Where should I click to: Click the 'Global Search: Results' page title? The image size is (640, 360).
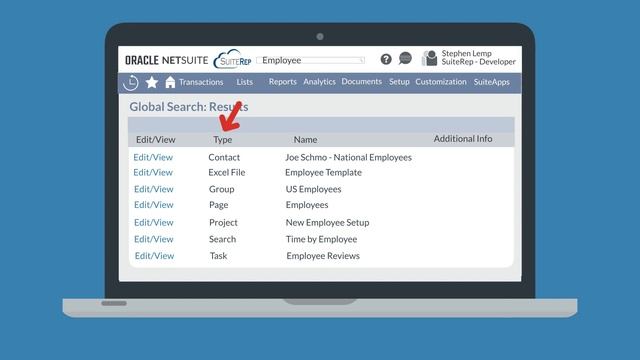pyautogui.click(x=189, y=107)
